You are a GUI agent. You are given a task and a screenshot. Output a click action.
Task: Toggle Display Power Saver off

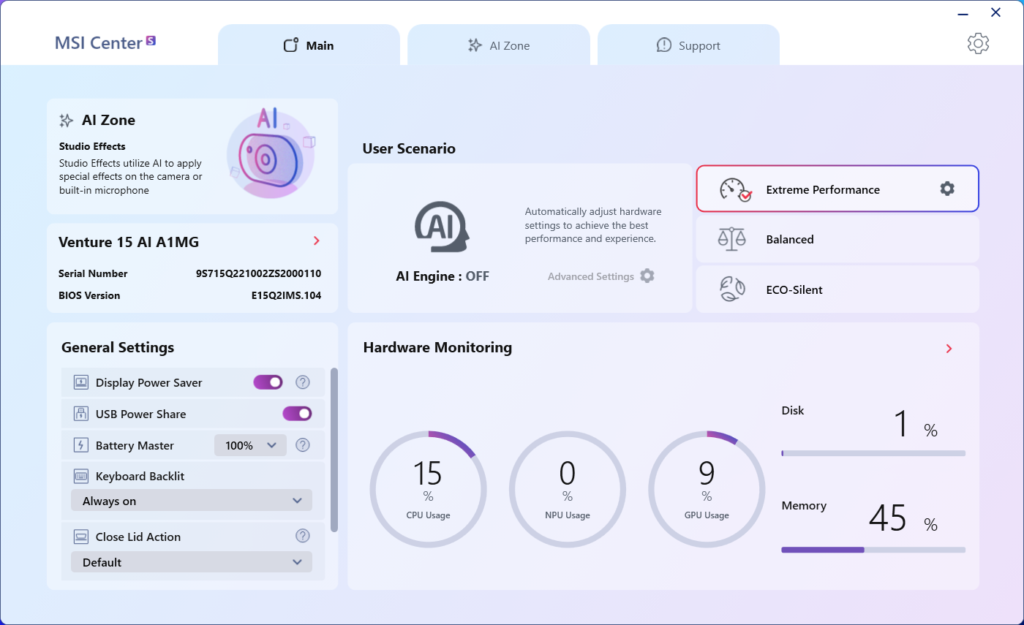268,382
